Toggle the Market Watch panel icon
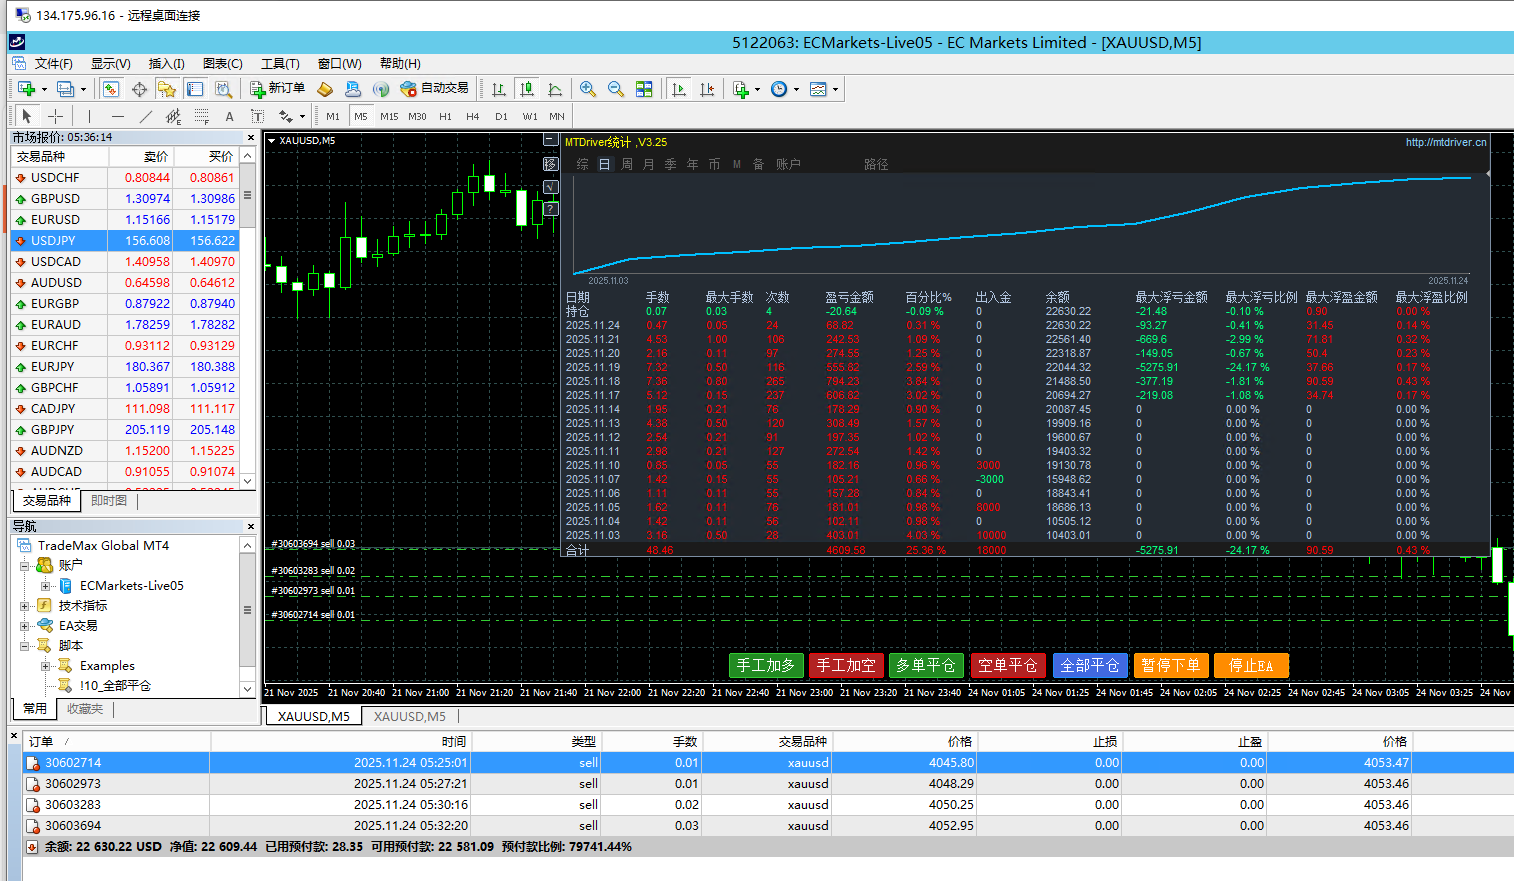1514x881 pixels. click(111, 89)
